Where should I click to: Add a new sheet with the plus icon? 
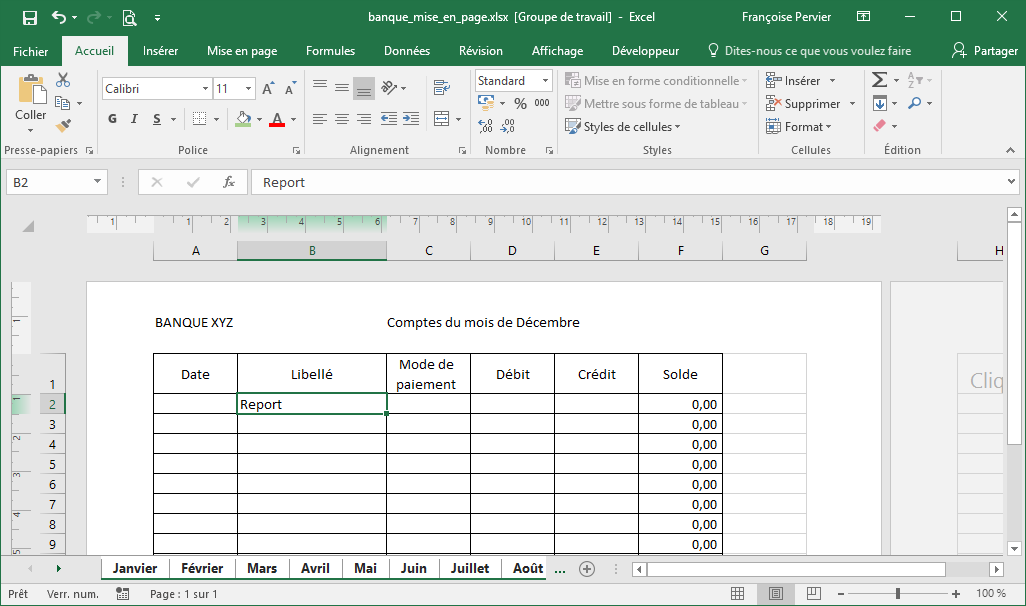click(587, 568)
